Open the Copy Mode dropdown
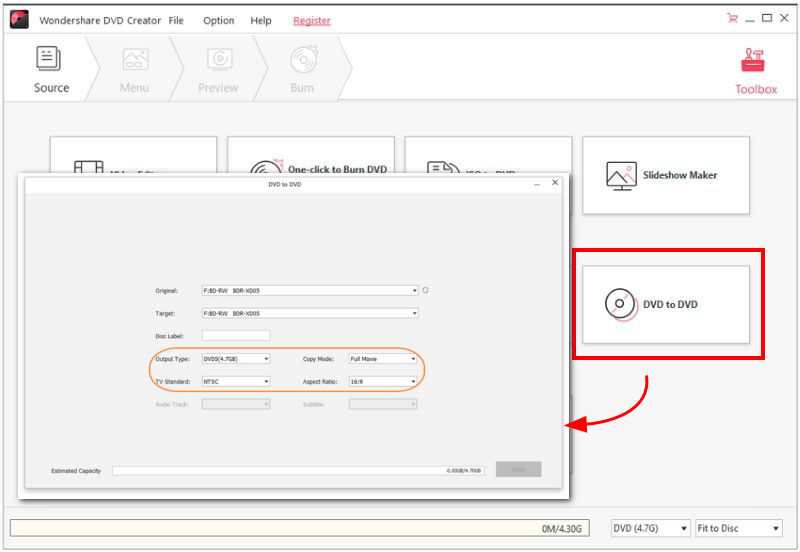 pos(383,359)
